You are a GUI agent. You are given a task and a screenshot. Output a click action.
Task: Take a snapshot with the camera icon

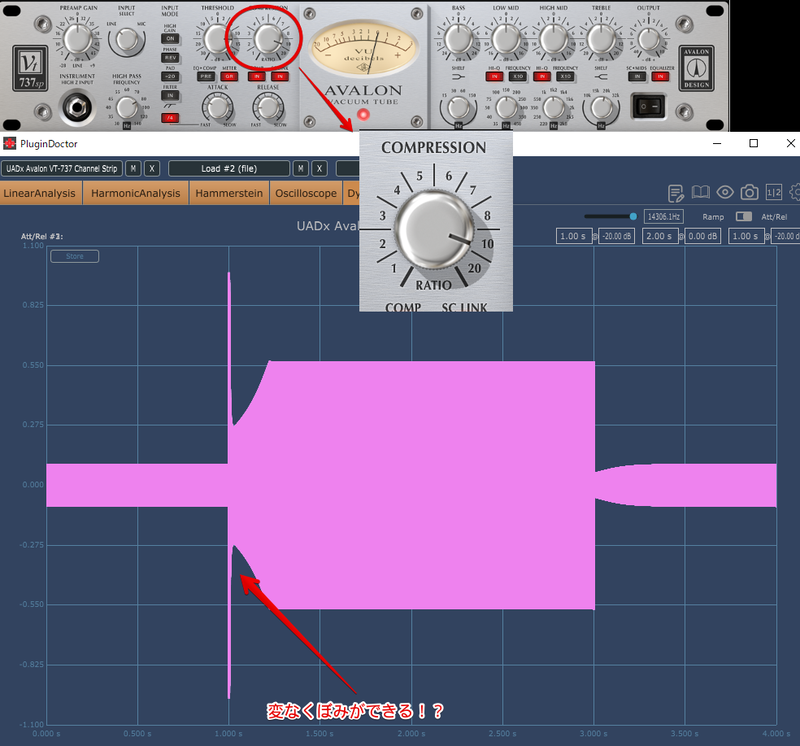click(x=749, y=192)
